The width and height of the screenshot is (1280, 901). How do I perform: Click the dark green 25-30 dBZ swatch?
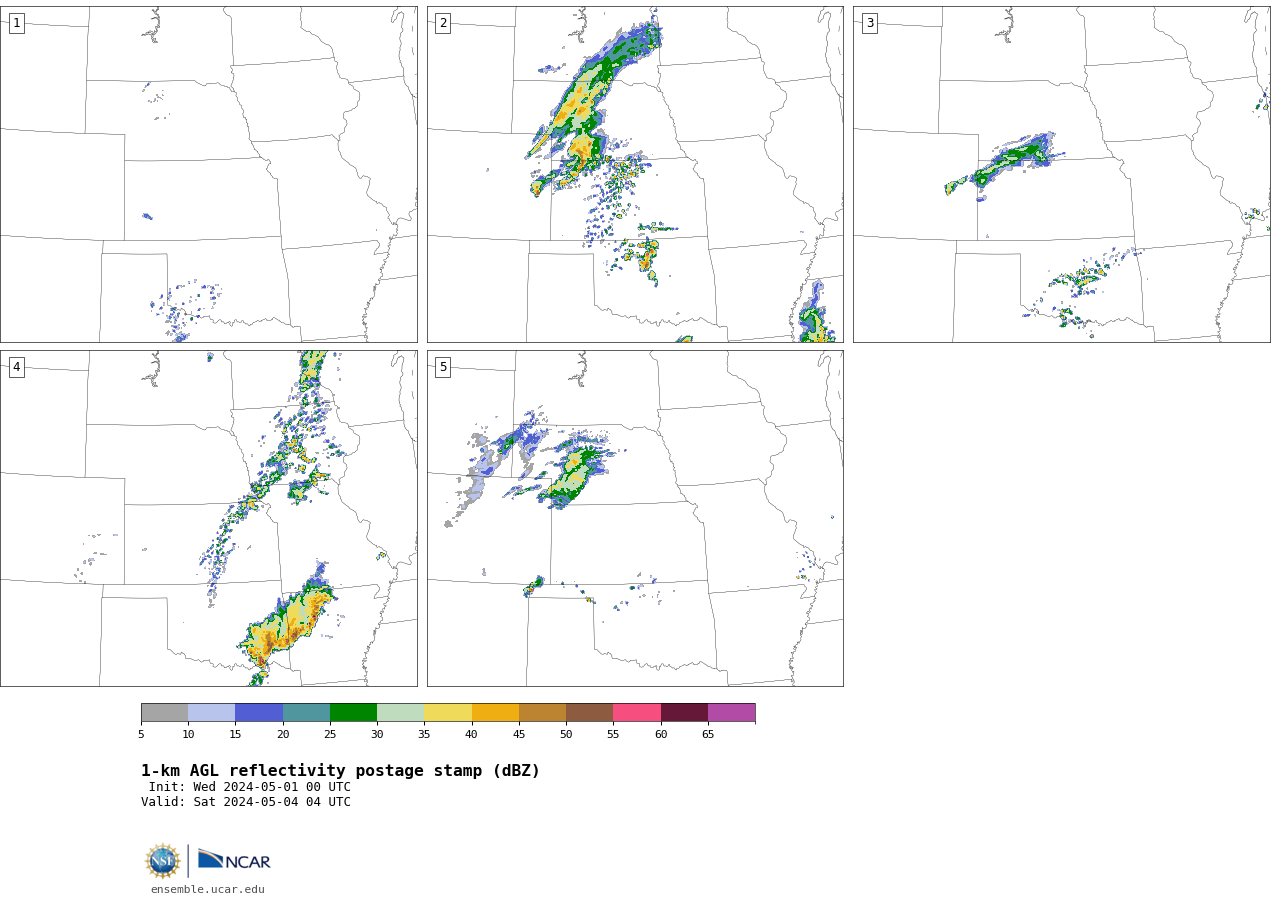point(353,712)
